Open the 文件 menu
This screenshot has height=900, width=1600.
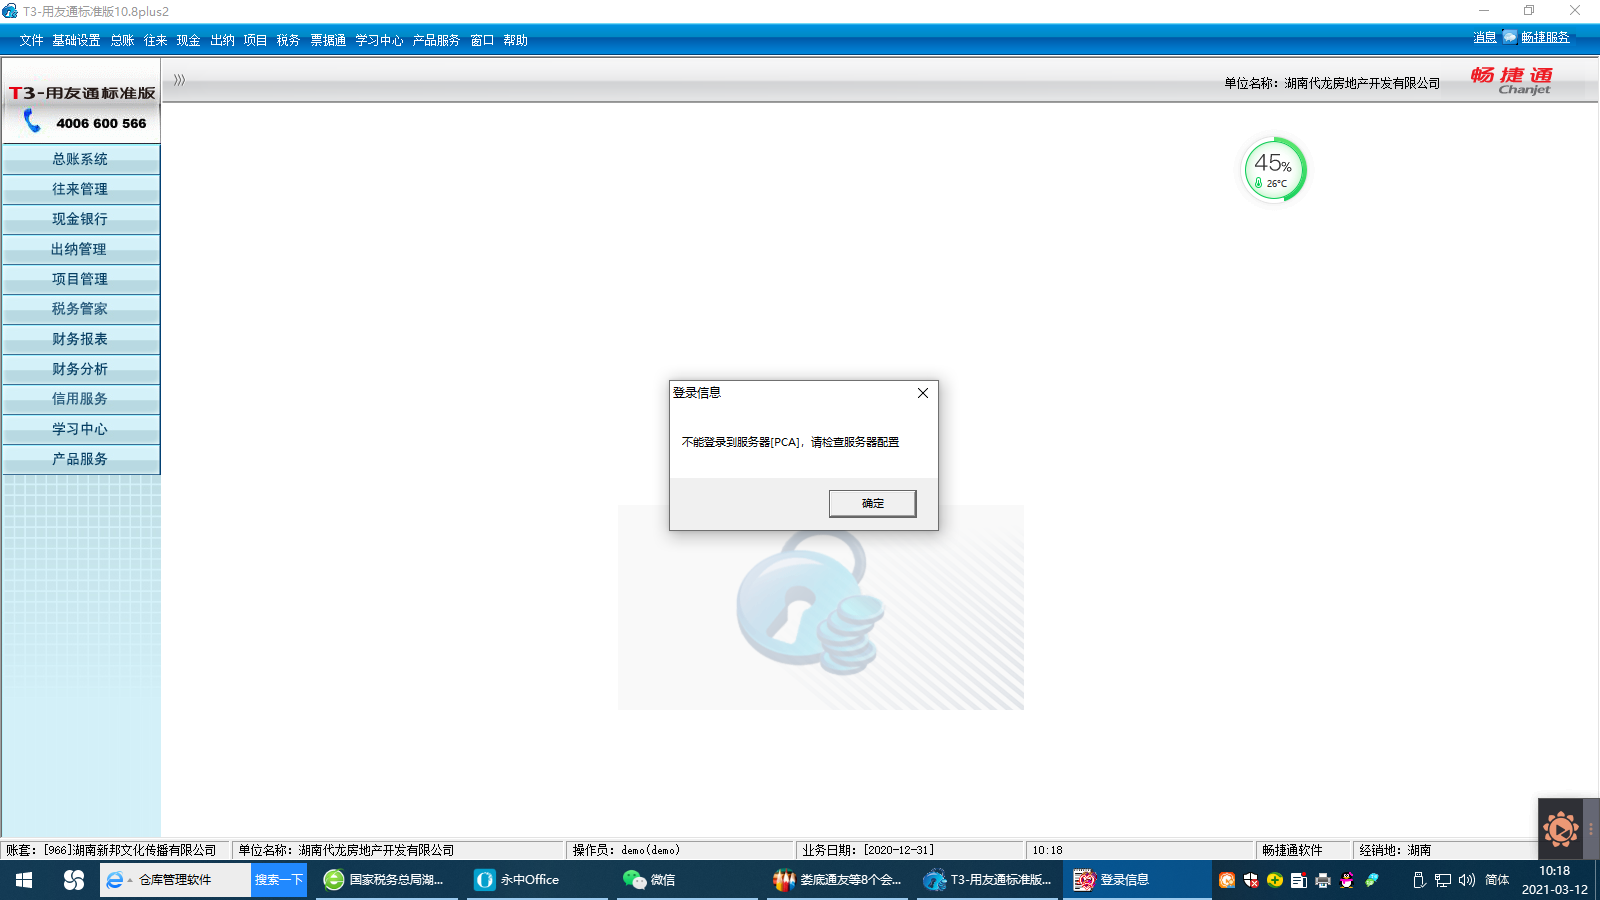(x=31, y=40)
